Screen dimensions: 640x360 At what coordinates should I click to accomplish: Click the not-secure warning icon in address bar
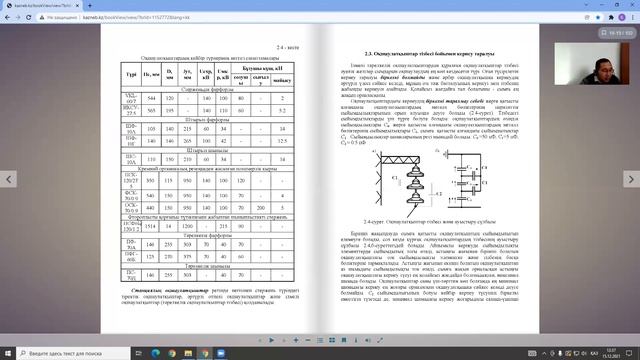[42, 18]
